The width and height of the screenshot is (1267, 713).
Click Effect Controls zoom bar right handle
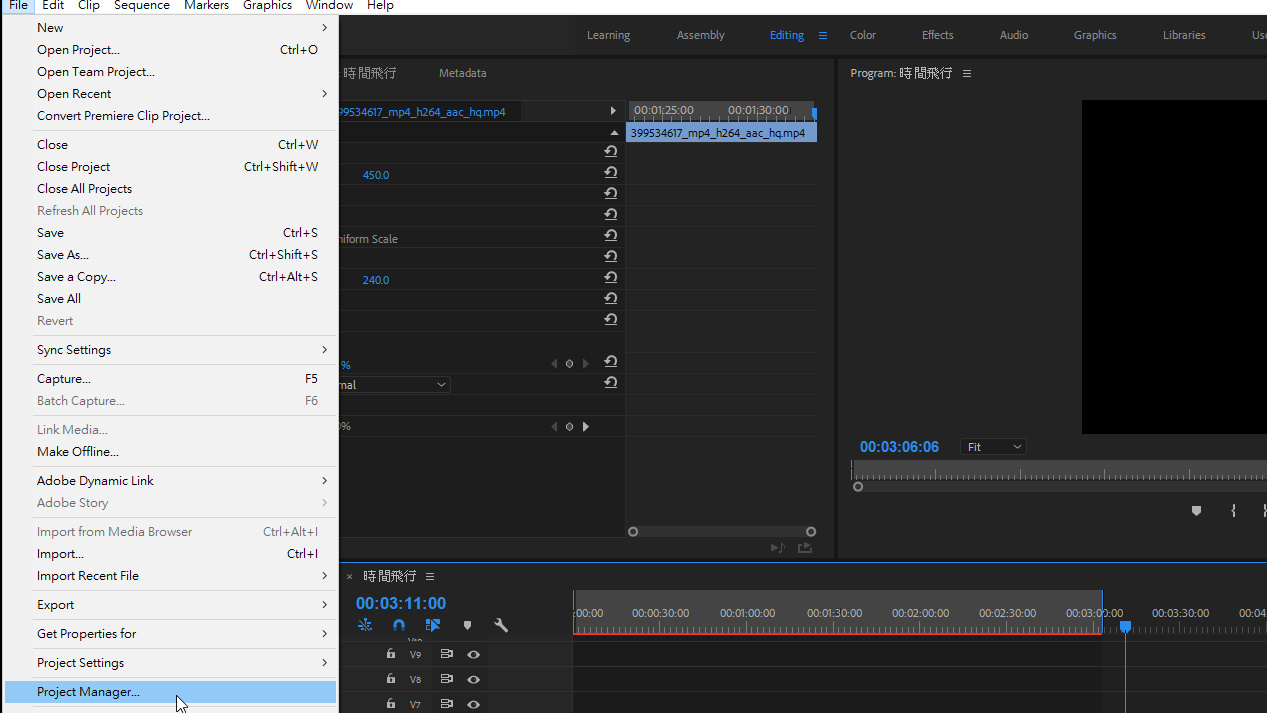(x=811, y=532)
